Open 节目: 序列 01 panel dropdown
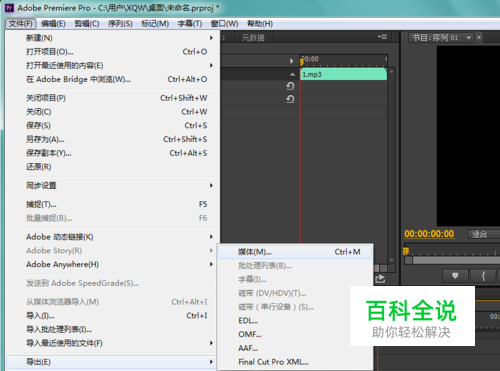Image resolution: width=500 pixels, height=371 pixels. [x=469, y=38]
